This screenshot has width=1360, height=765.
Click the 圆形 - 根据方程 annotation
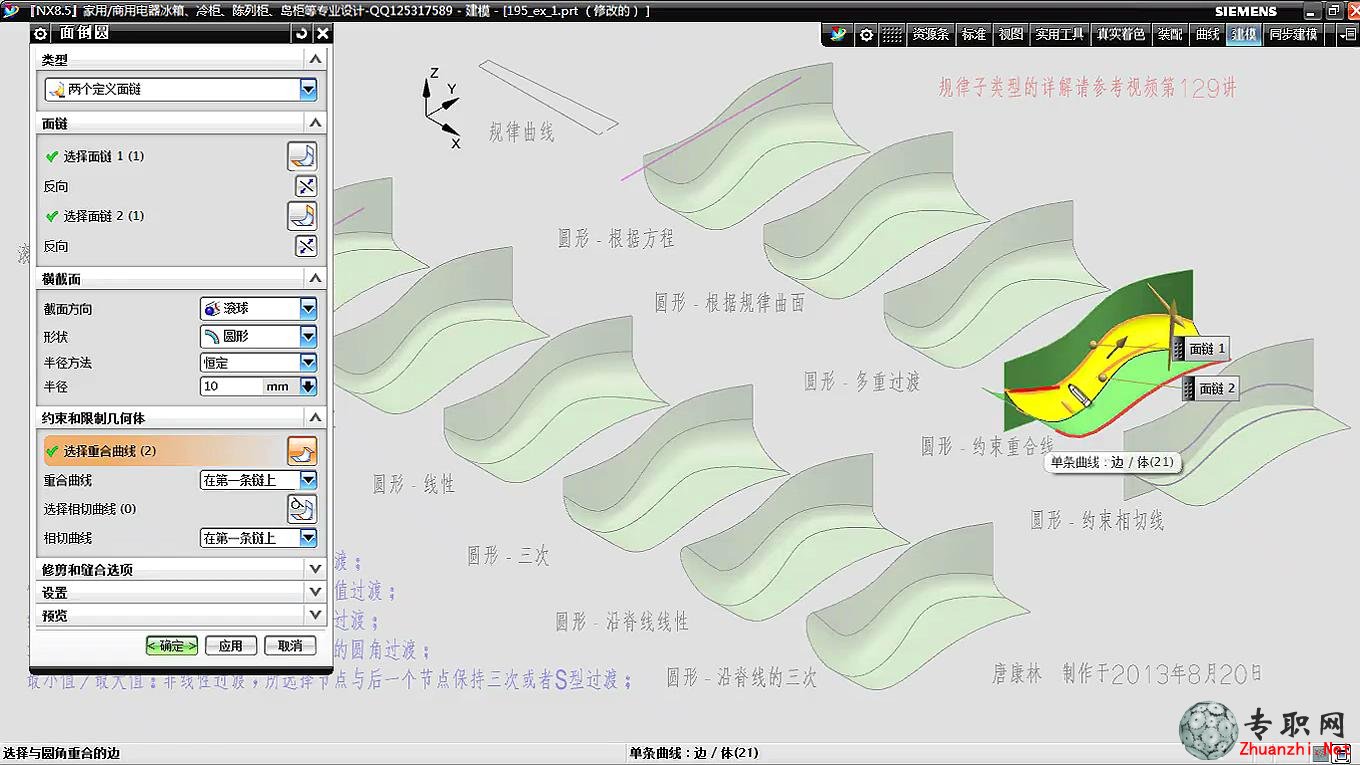[x=616, y=239]
